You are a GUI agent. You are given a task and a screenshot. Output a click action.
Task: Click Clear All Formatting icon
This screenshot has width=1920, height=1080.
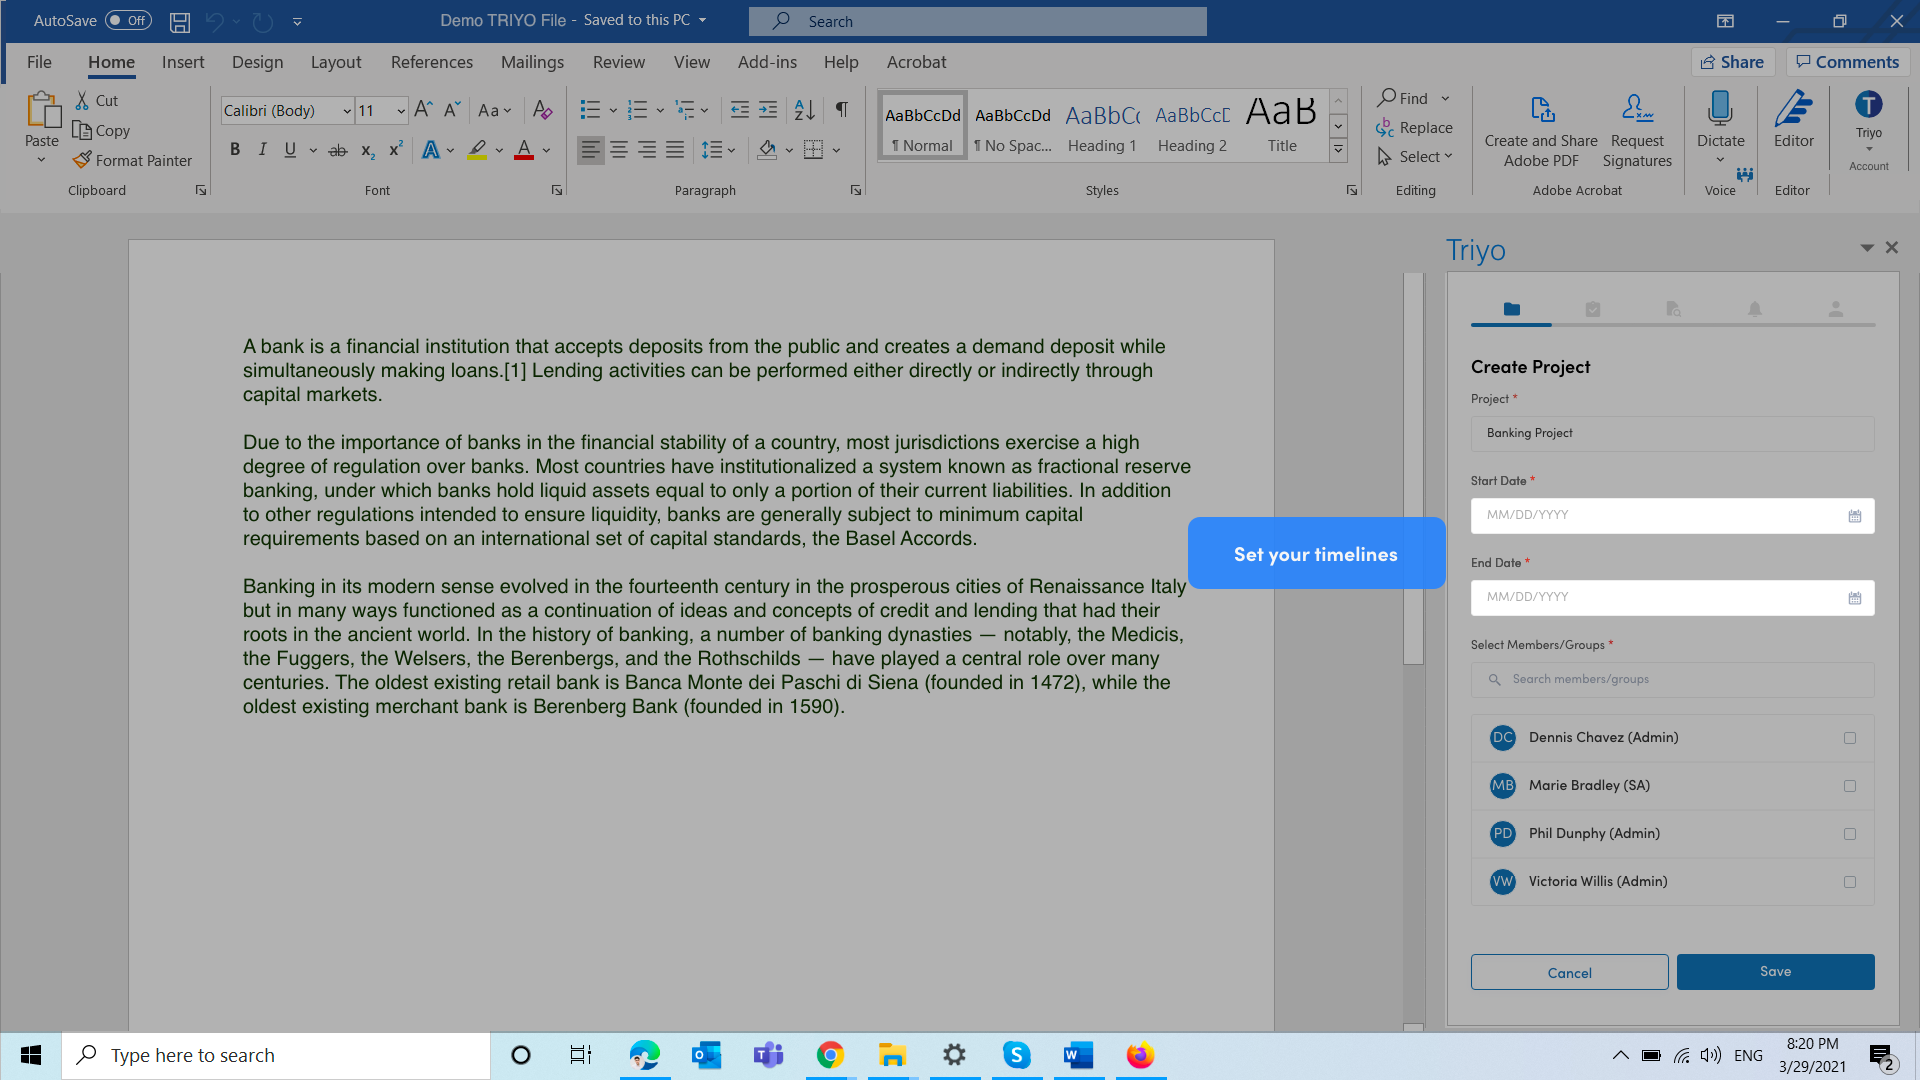[542, 110]
